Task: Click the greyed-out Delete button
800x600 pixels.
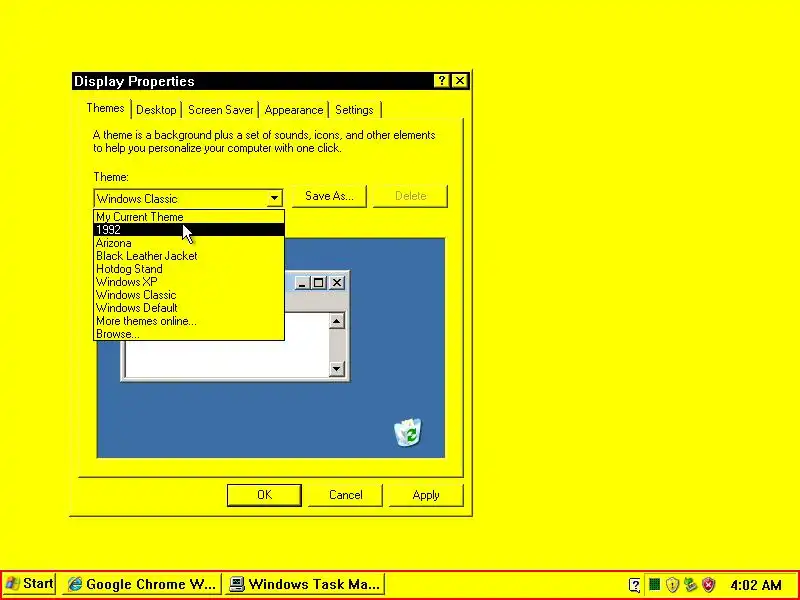Action: point(410,196)
